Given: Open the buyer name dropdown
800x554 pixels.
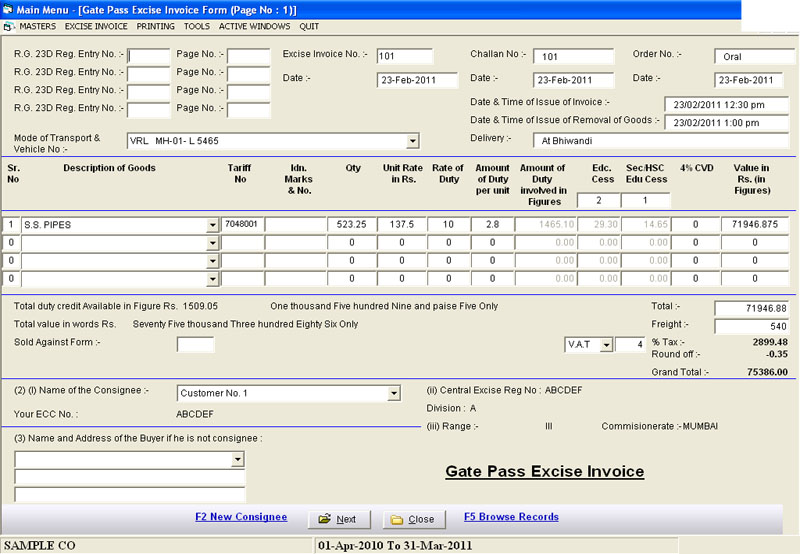Looking at the screenshot, I should pos(237,460).
